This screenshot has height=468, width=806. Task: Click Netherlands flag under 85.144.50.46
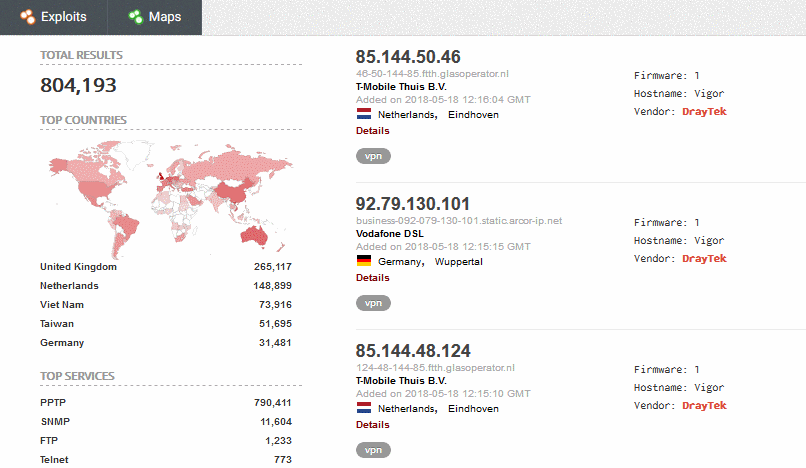364,115
